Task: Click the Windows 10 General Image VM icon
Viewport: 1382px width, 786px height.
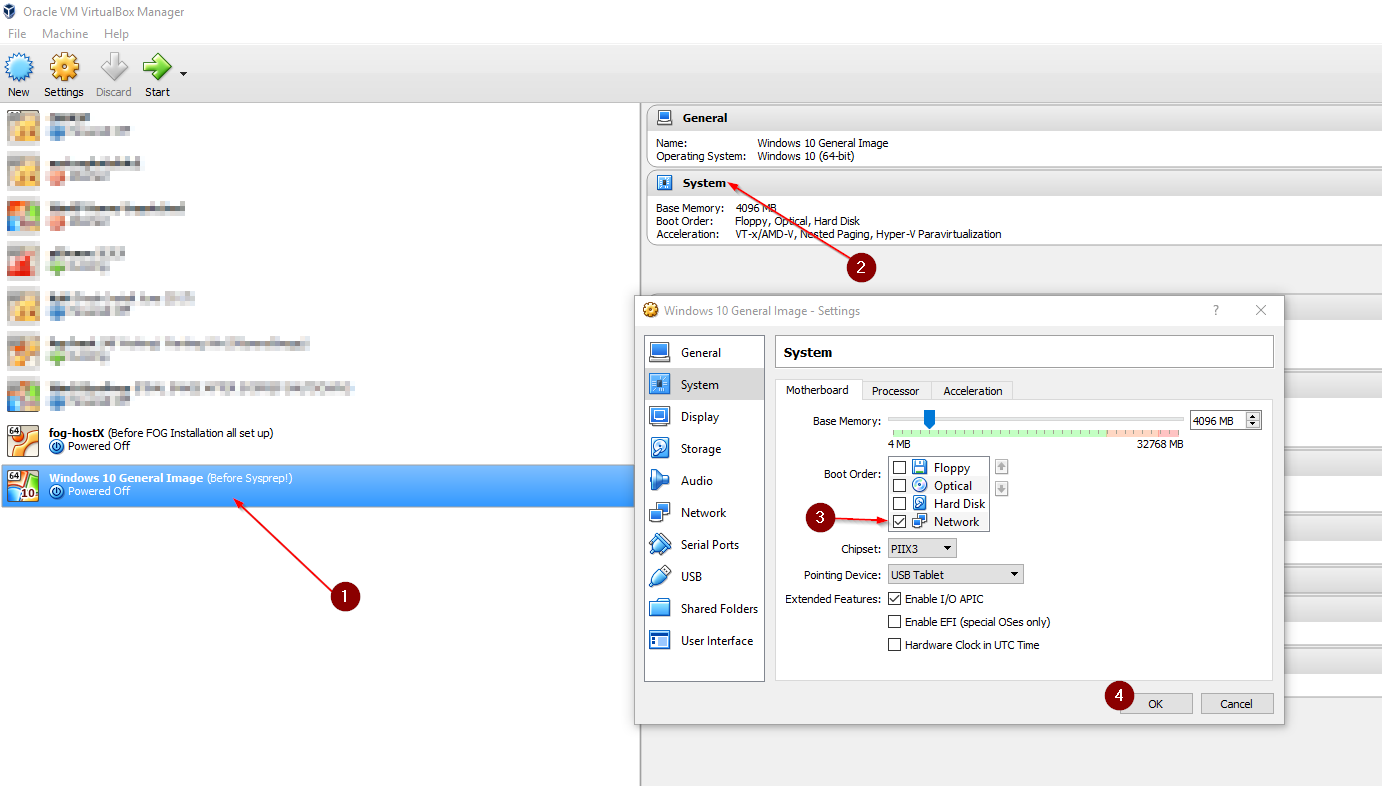Action: click(x=23, y=486)
